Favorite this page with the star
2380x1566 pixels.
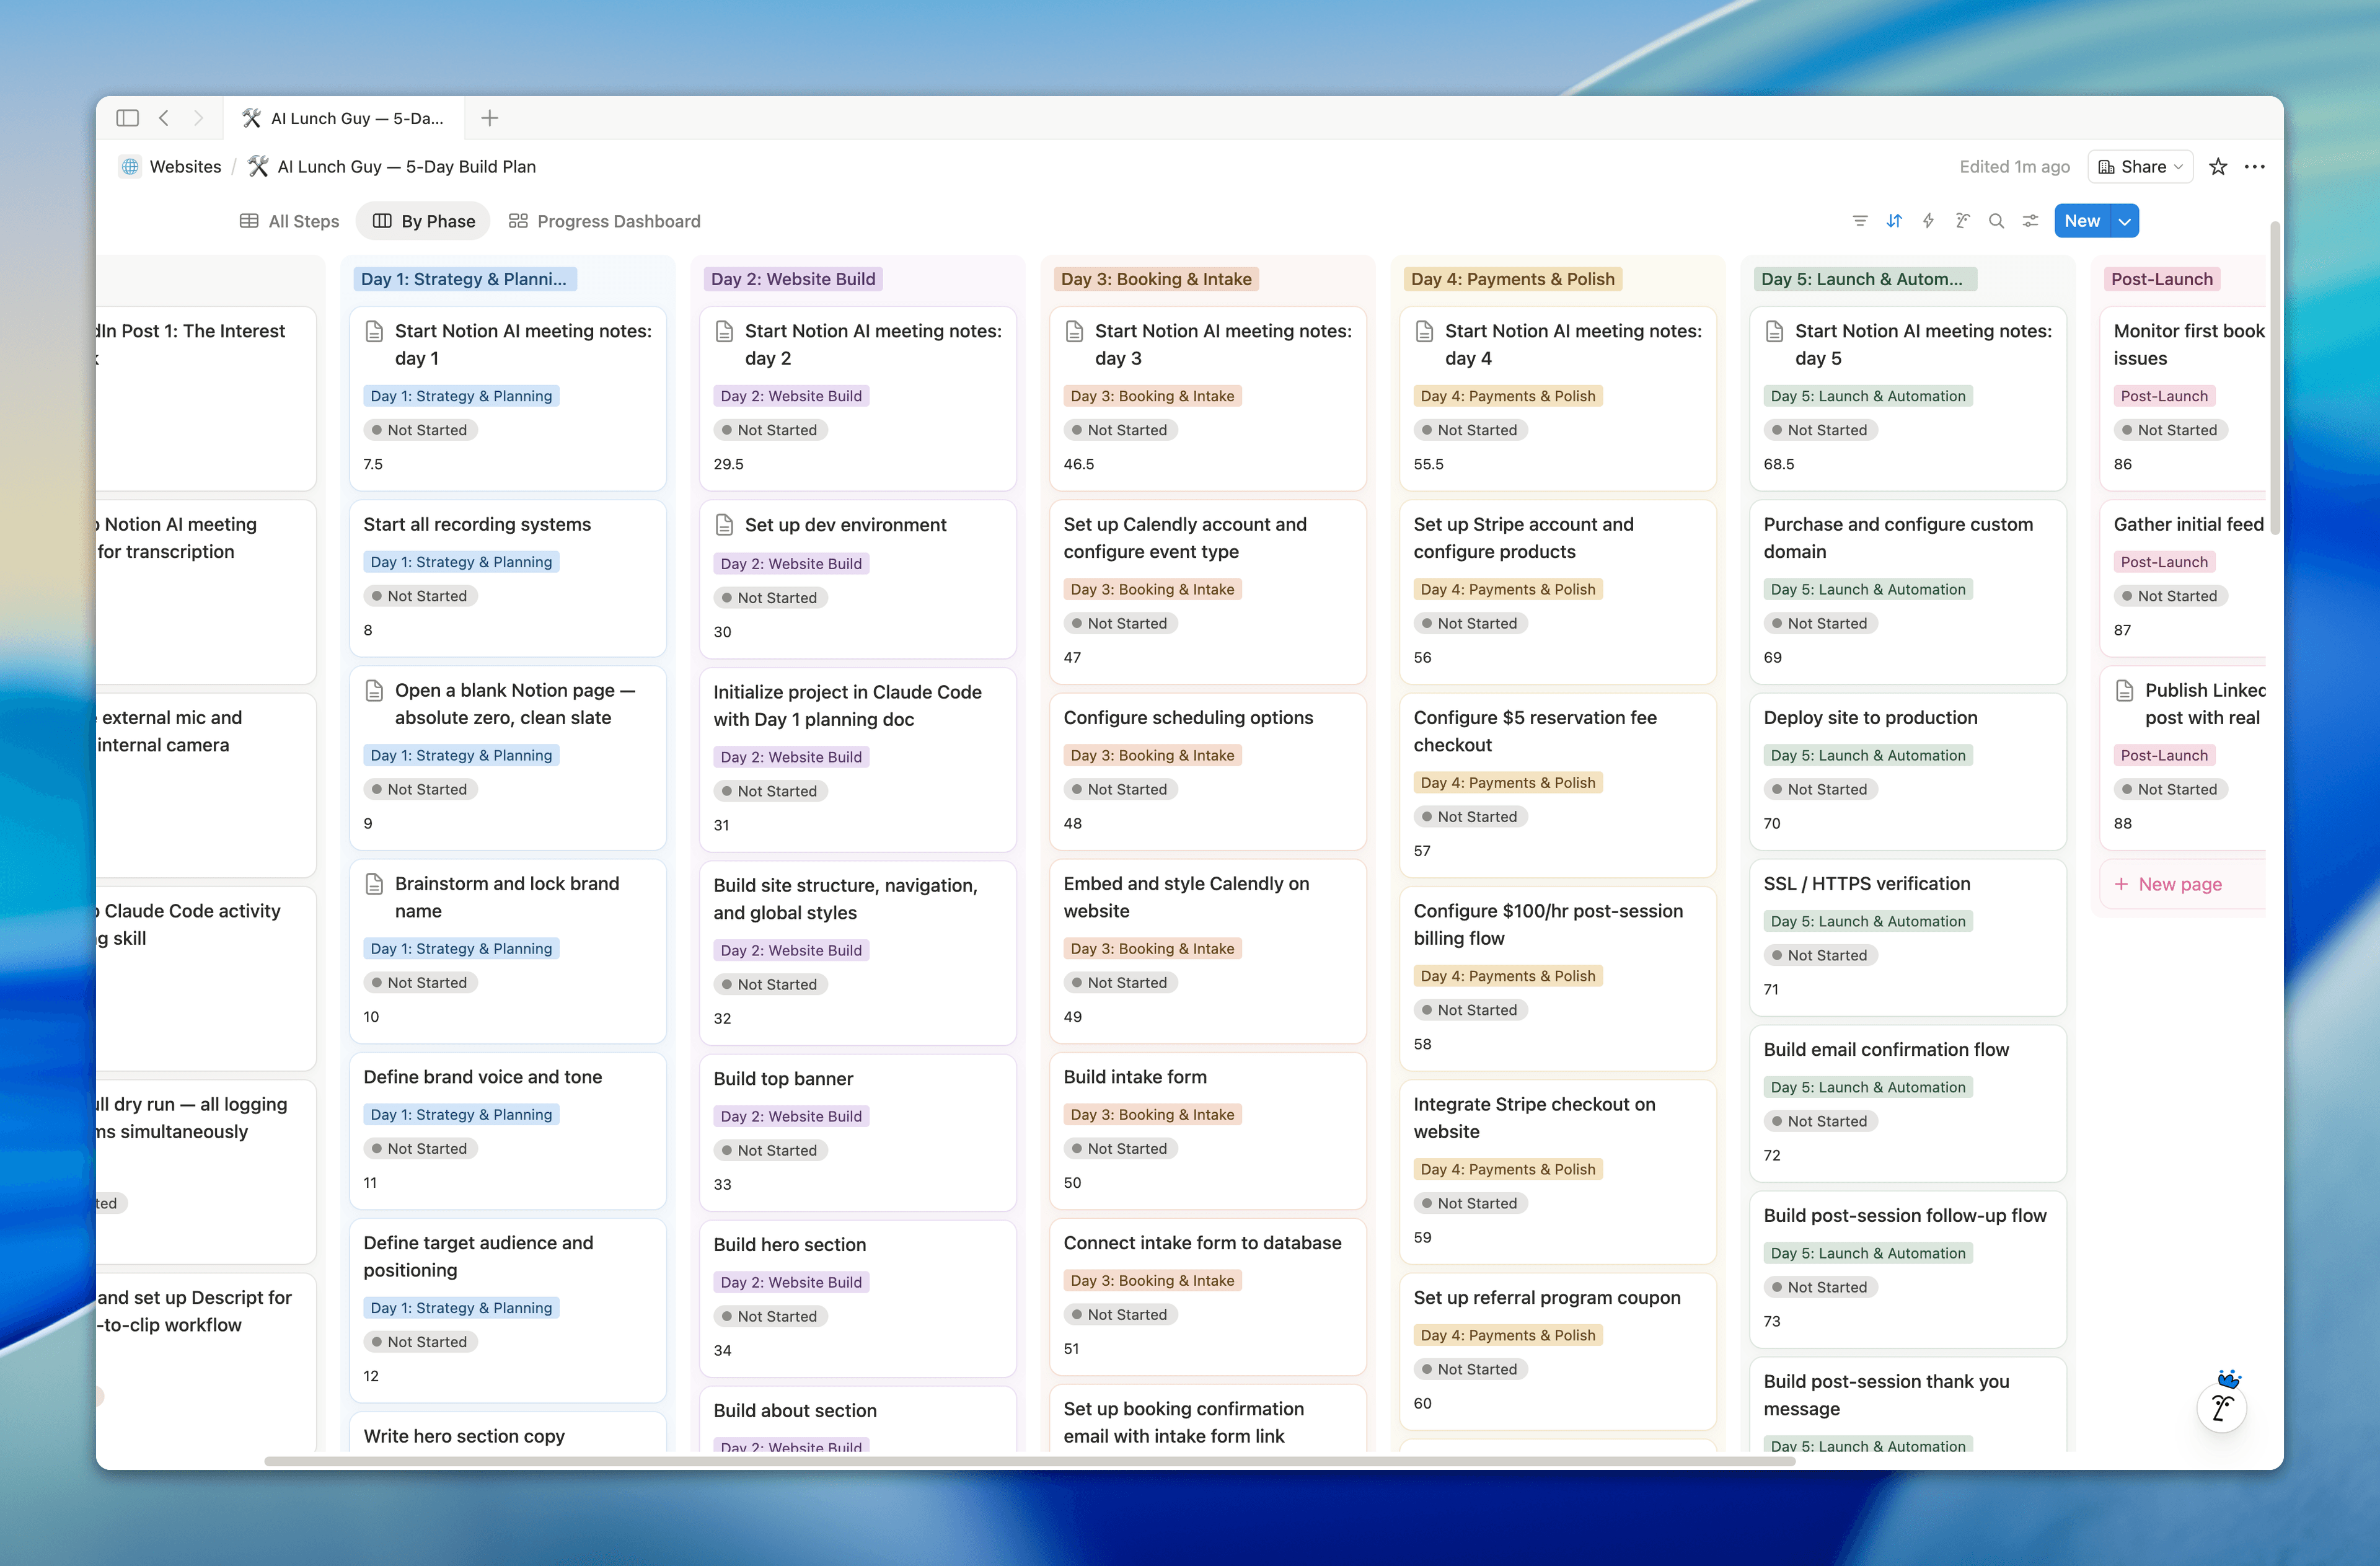(2217, 167)
